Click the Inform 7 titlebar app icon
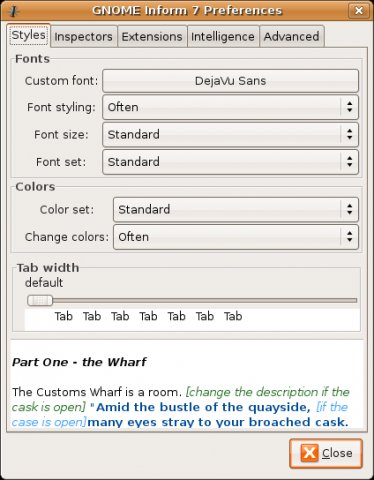The height and width of the screenshot is (480, 374). point(13,11)
